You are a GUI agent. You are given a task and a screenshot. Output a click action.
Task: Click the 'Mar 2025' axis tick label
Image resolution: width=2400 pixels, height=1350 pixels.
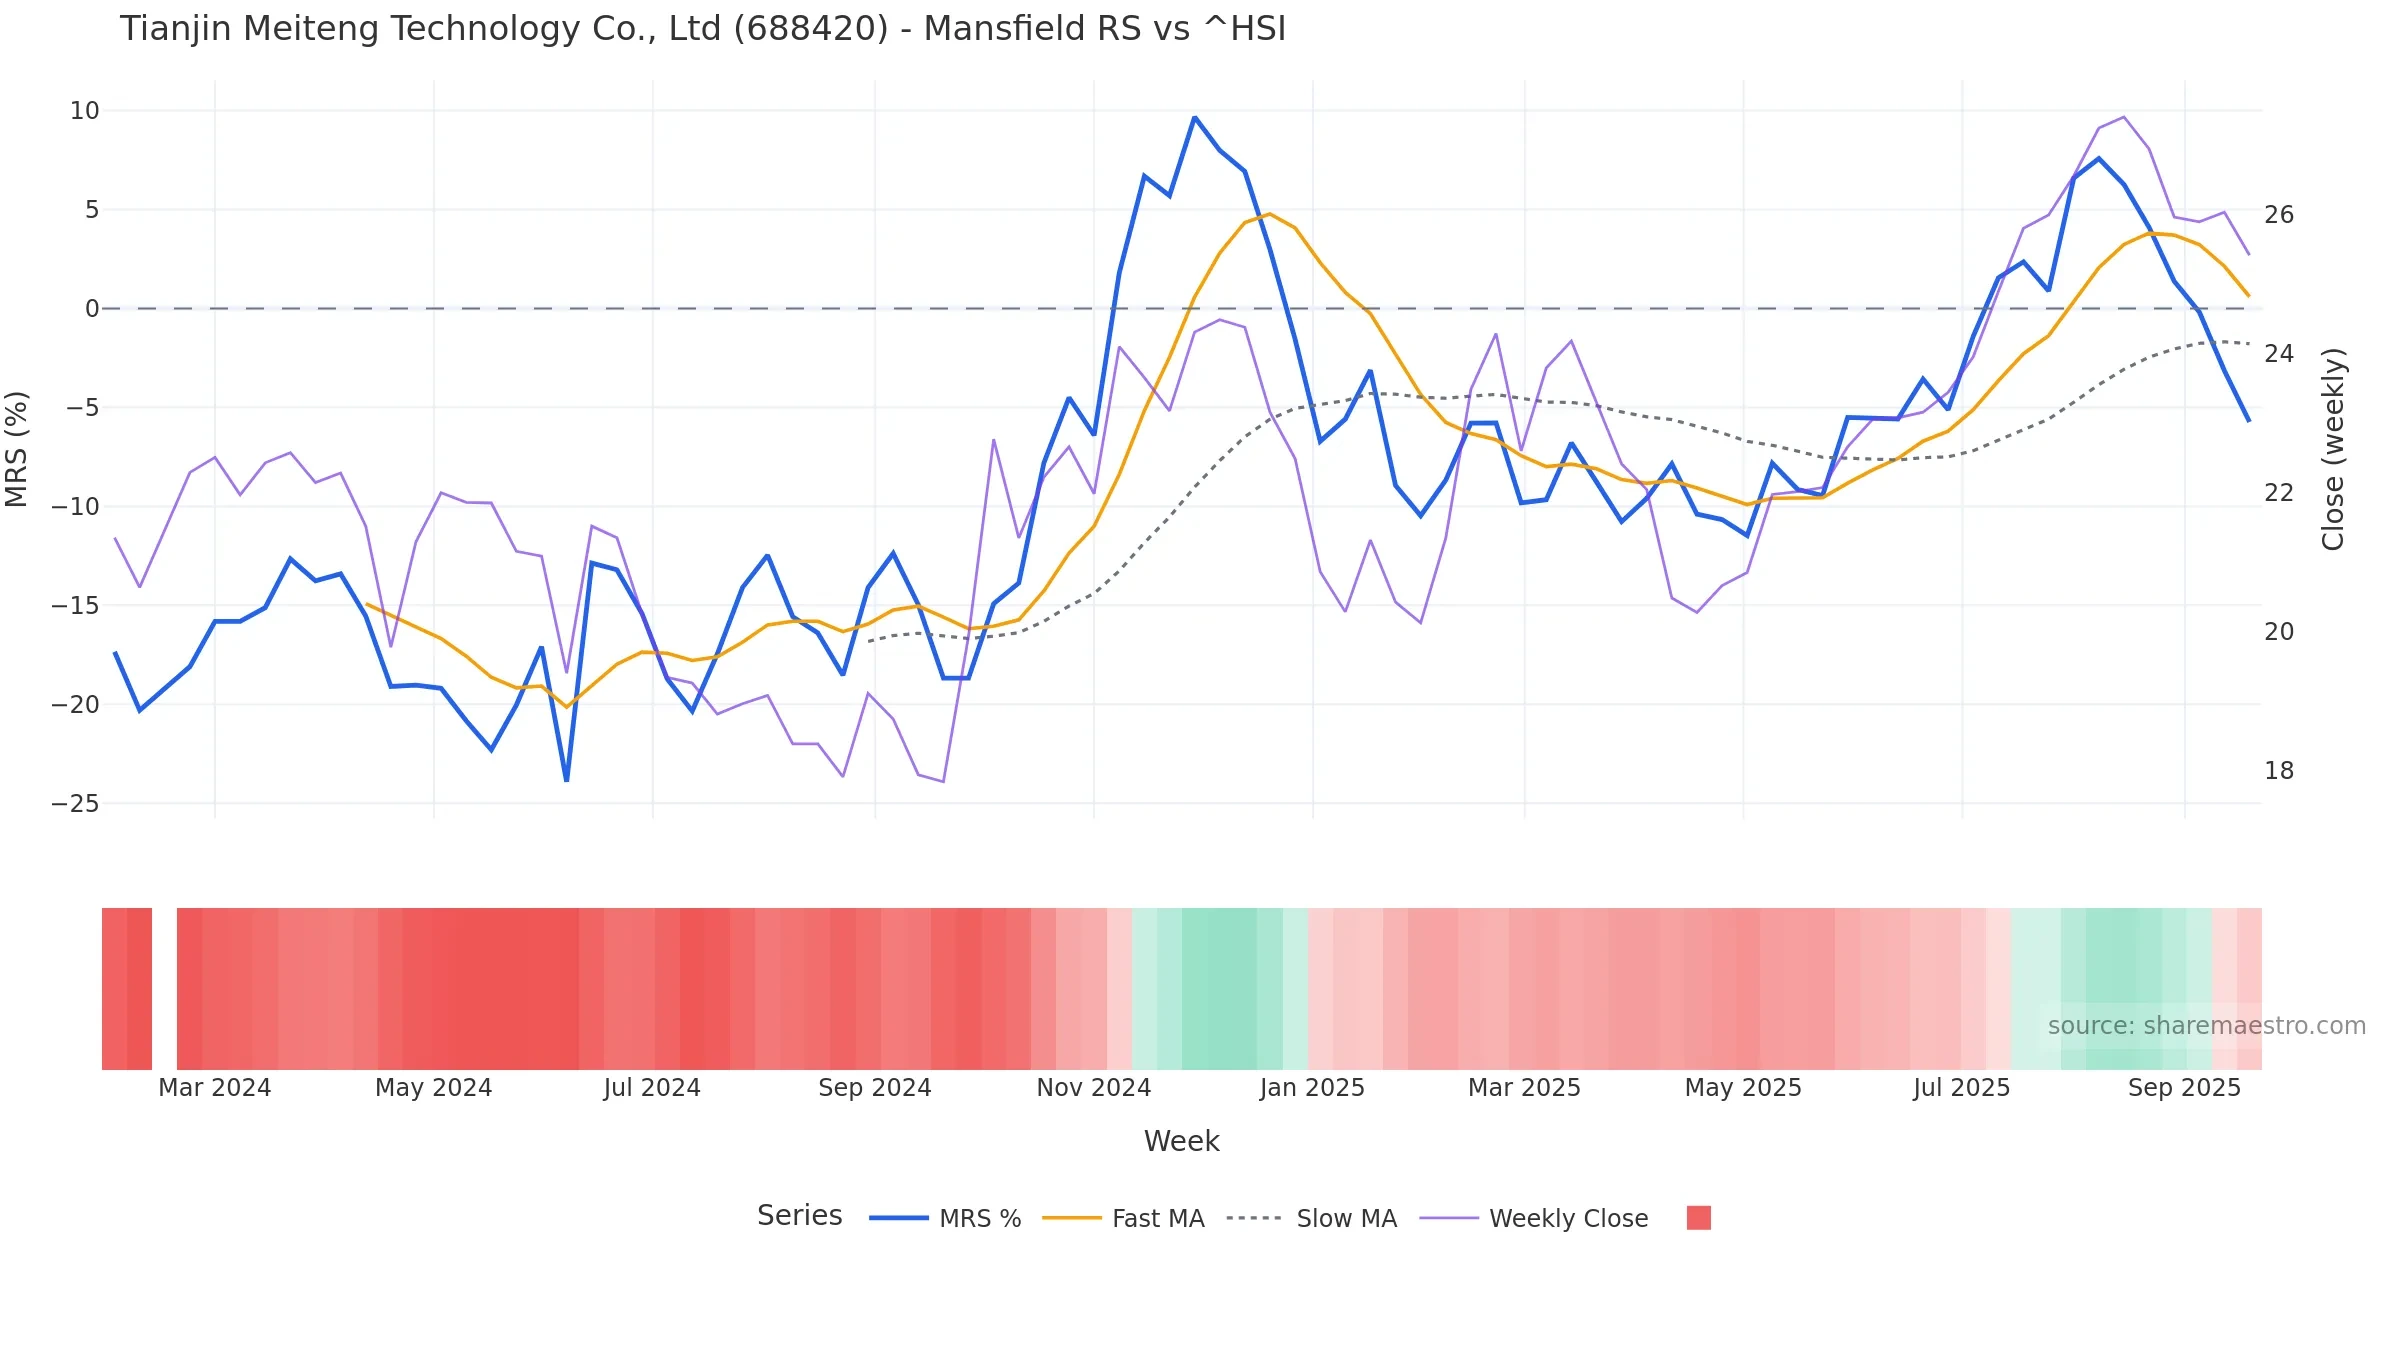pos(1524,1088)
